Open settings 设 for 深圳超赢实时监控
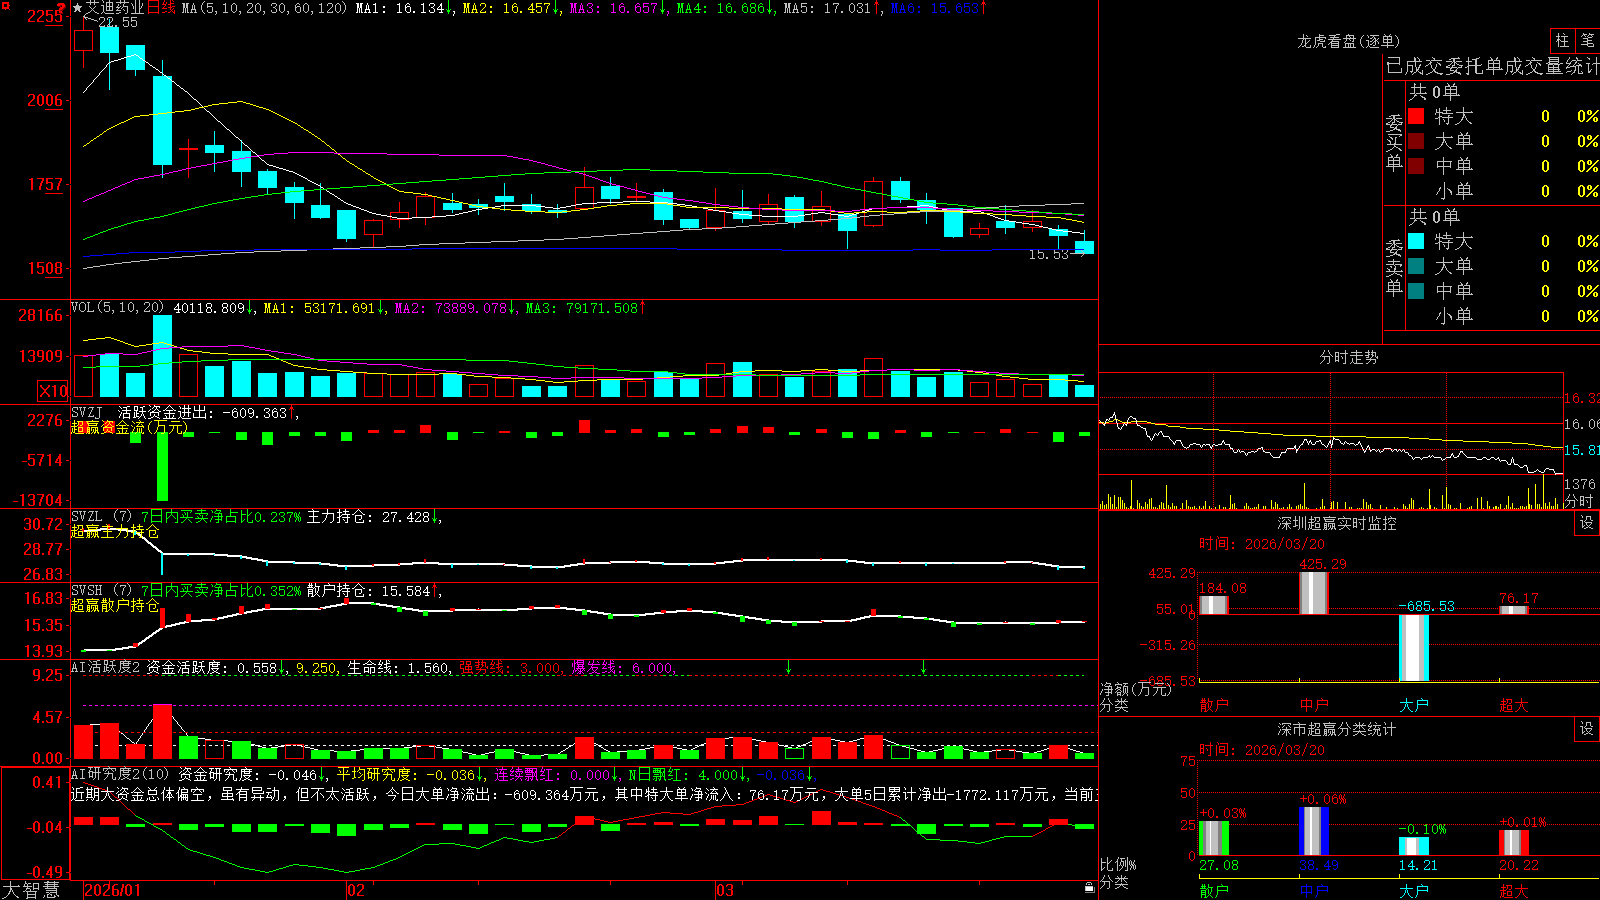 pos(1587,523)
